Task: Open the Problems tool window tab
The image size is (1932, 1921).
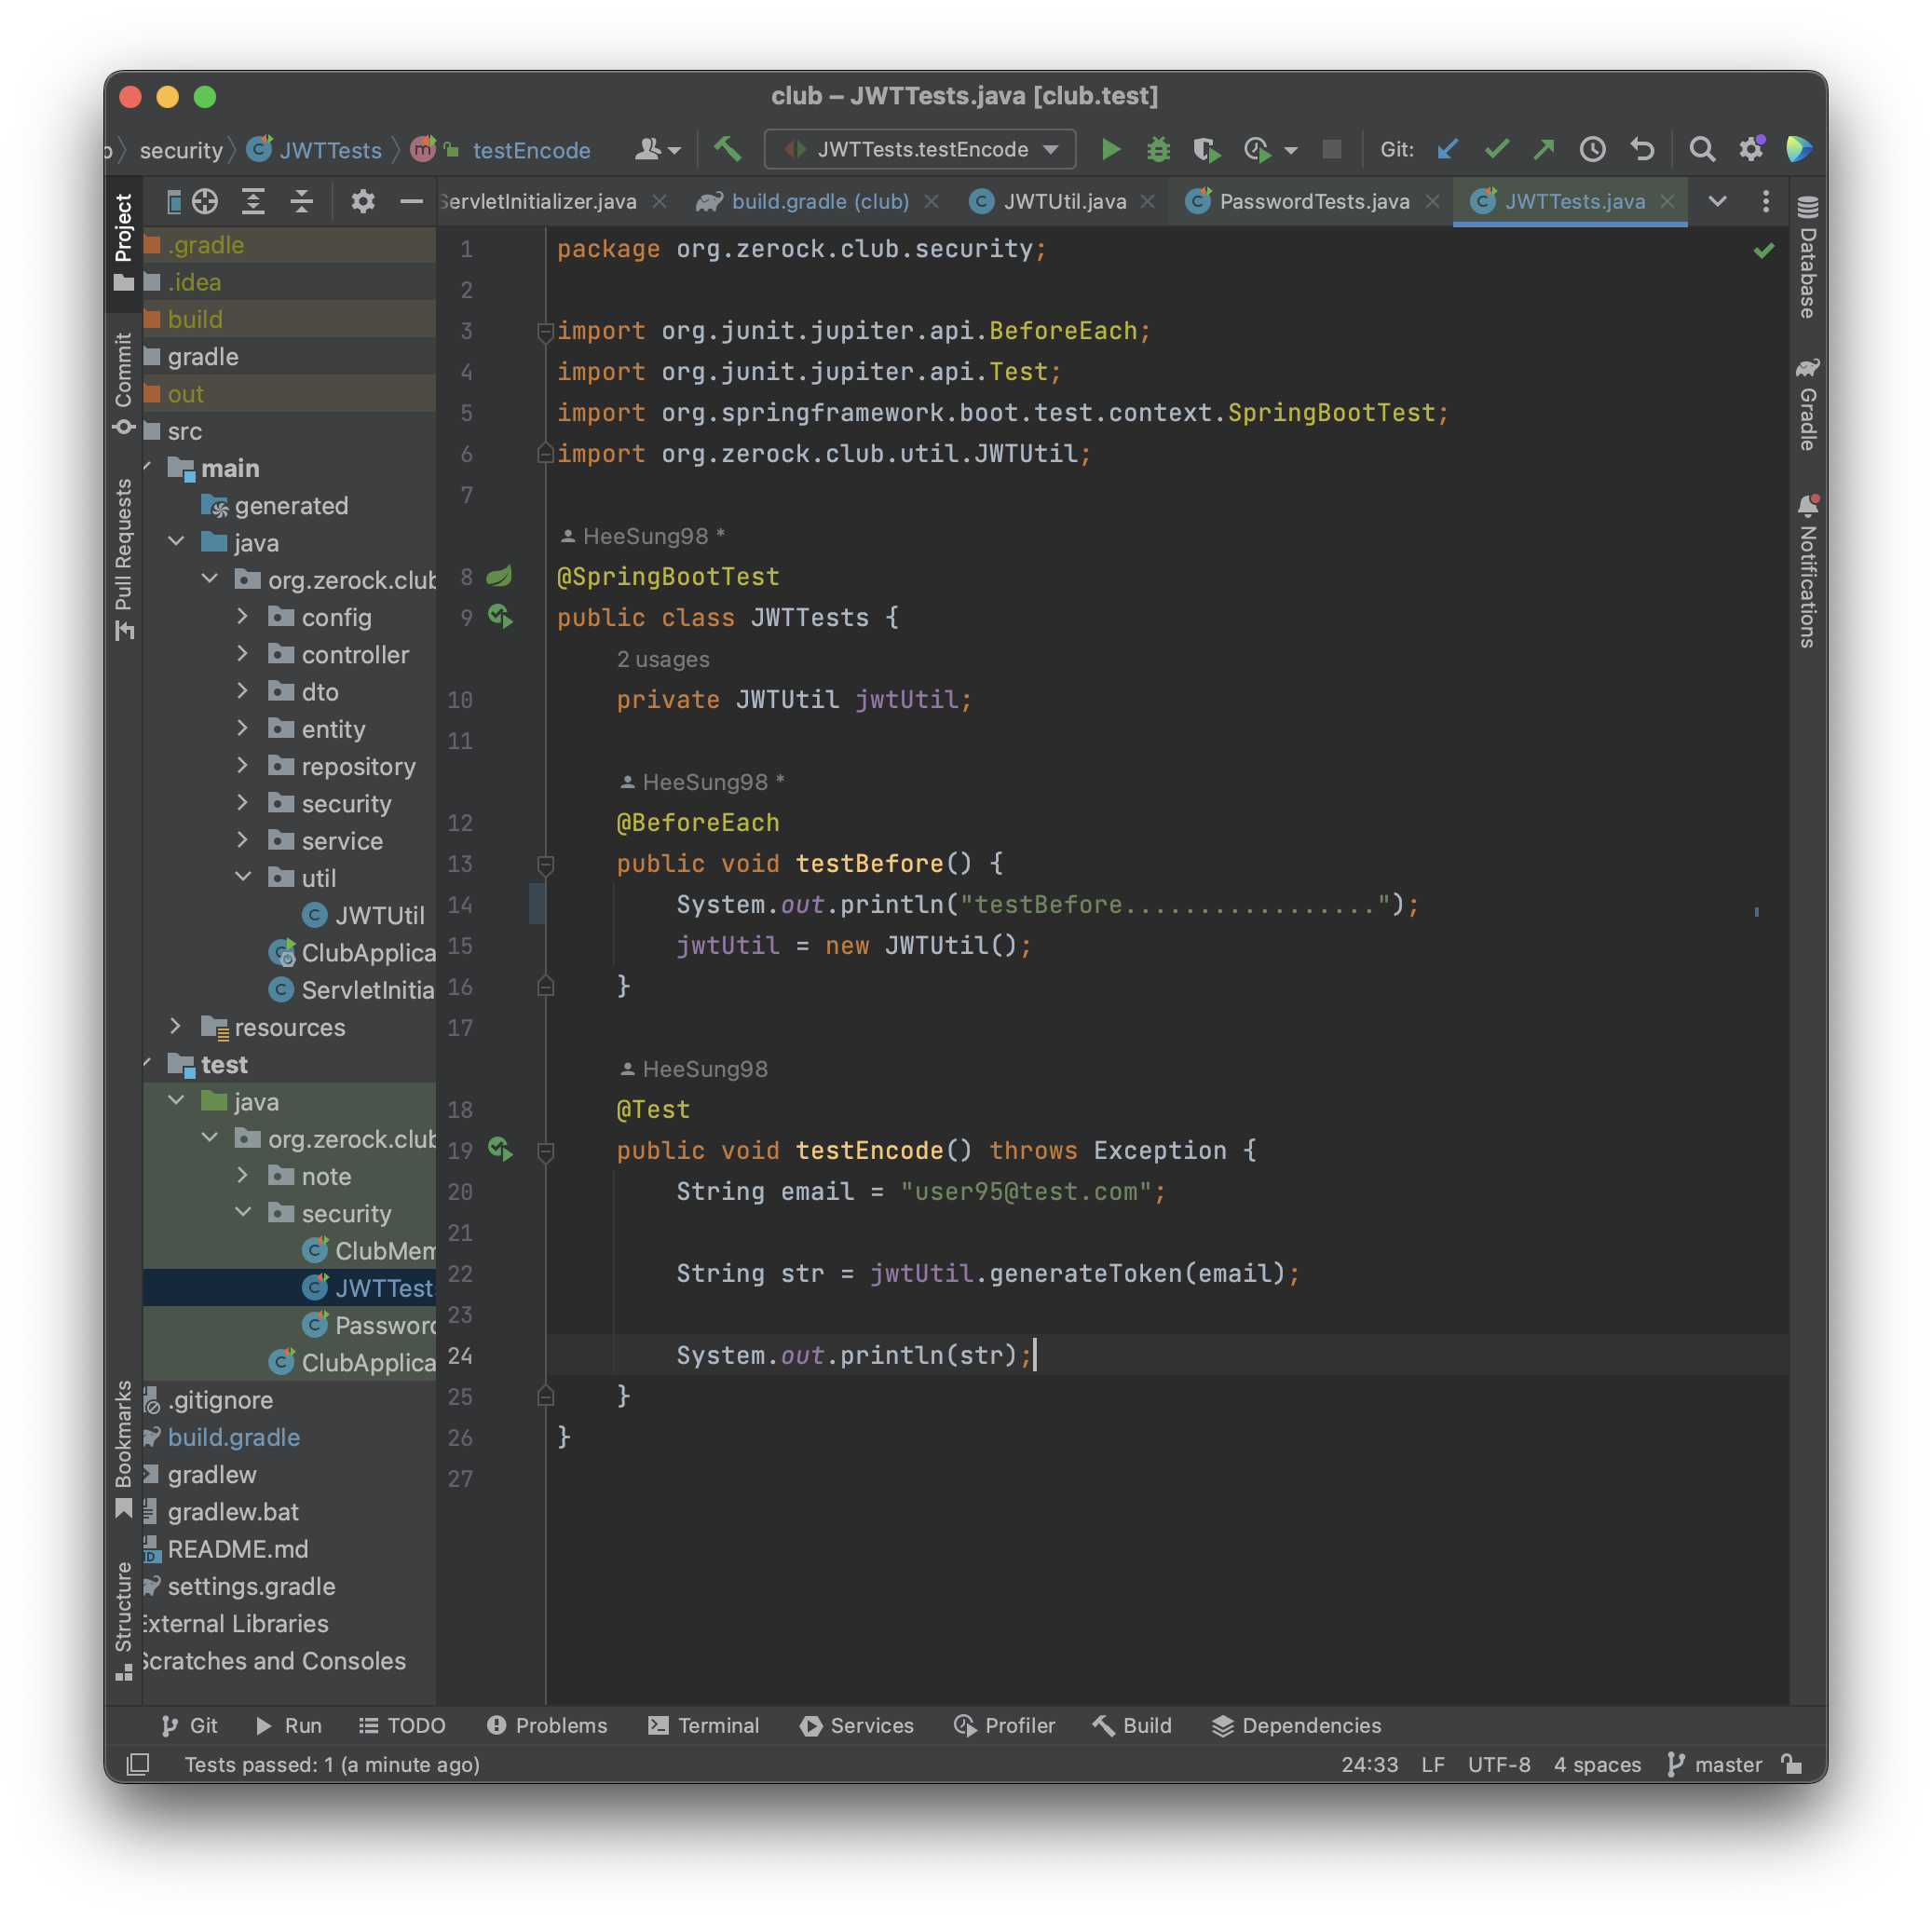Action: click(546, 1726)
